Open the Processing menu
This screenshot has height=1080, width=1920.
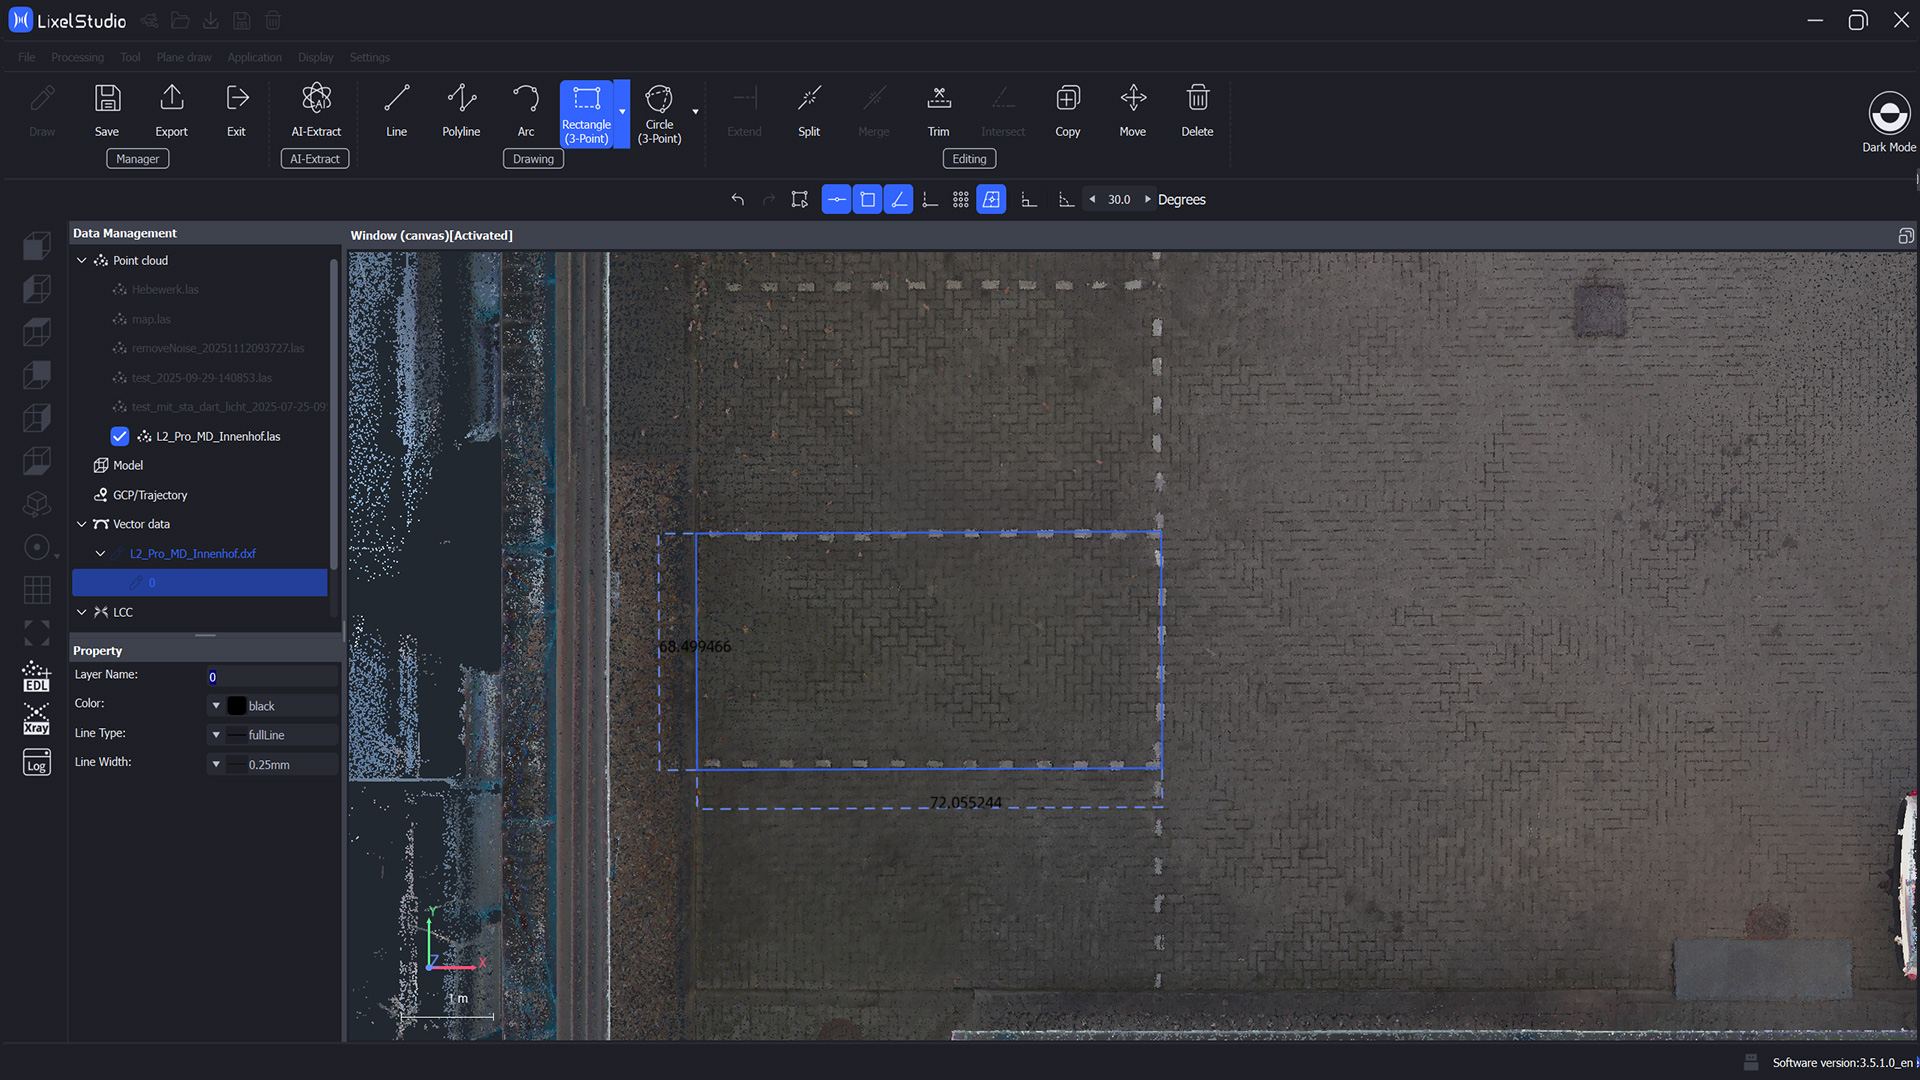(77, 57)
